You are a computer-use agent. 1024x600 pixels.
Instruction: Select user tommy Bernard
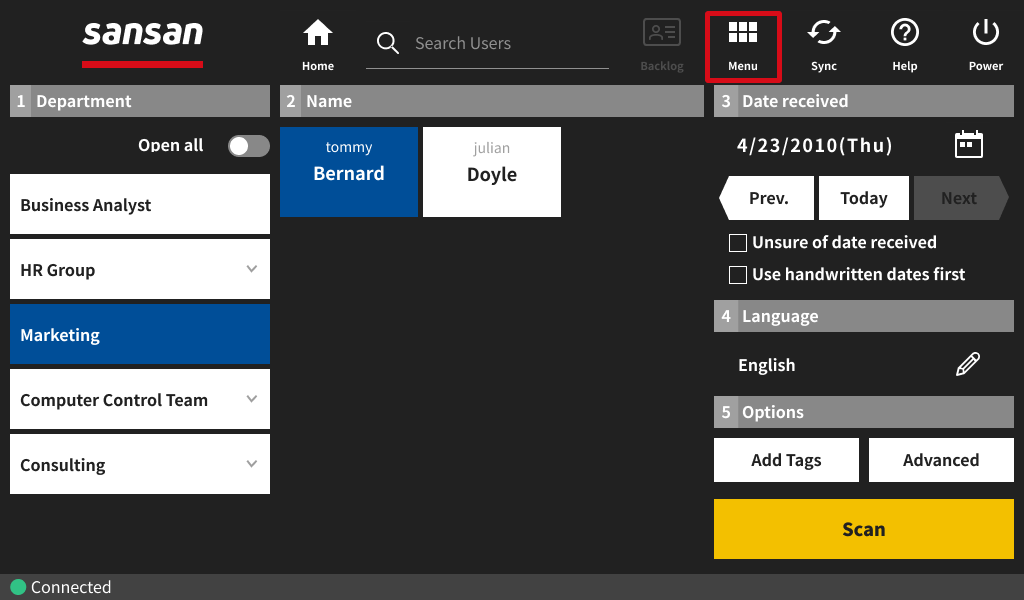click(x=349, y=172)
